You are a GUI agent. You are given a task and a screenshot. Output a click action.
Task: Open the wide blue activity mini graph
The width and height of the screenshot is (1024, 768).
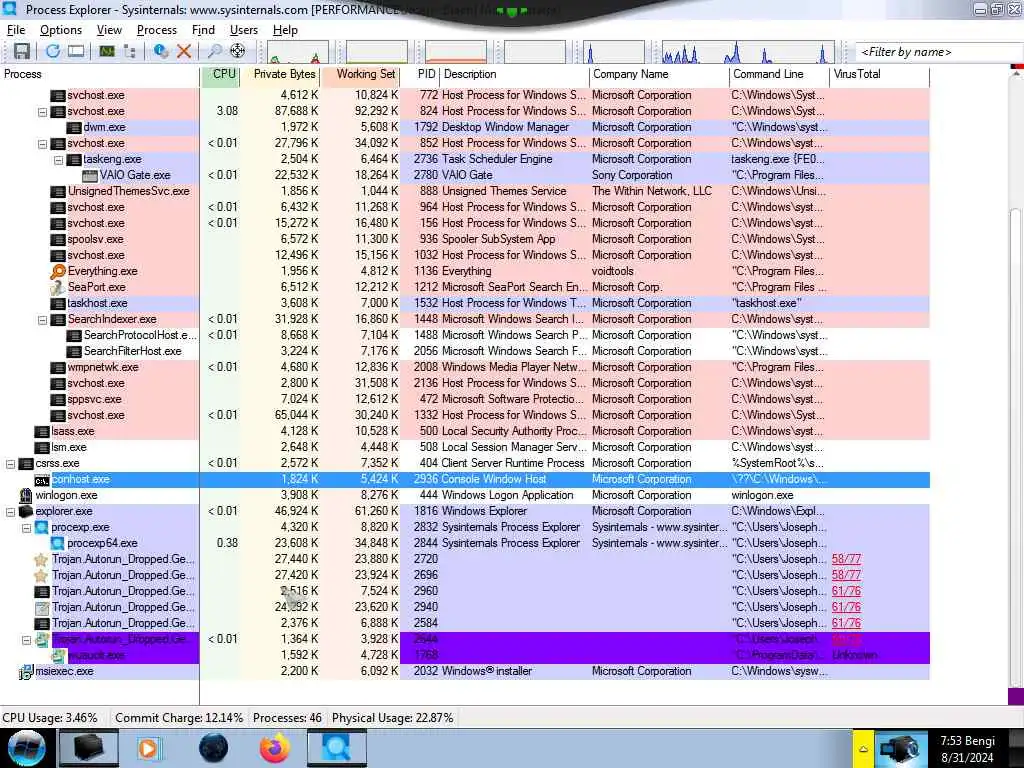pos(748,52)
